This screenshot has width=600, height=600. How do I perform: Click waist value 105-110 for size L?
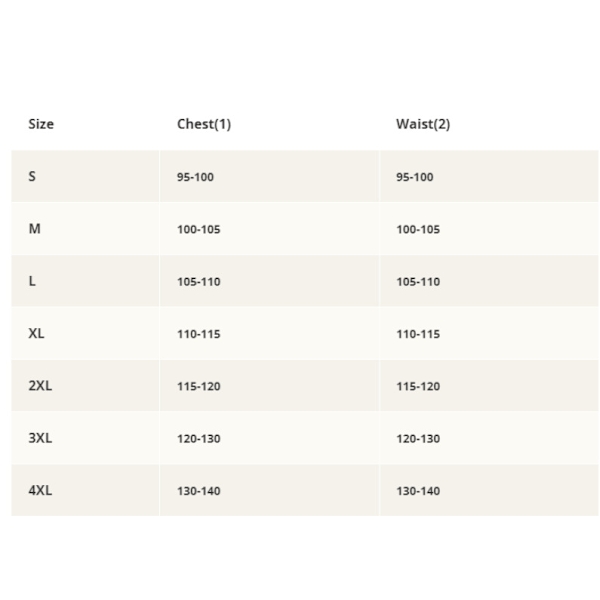tap(418, 282)
